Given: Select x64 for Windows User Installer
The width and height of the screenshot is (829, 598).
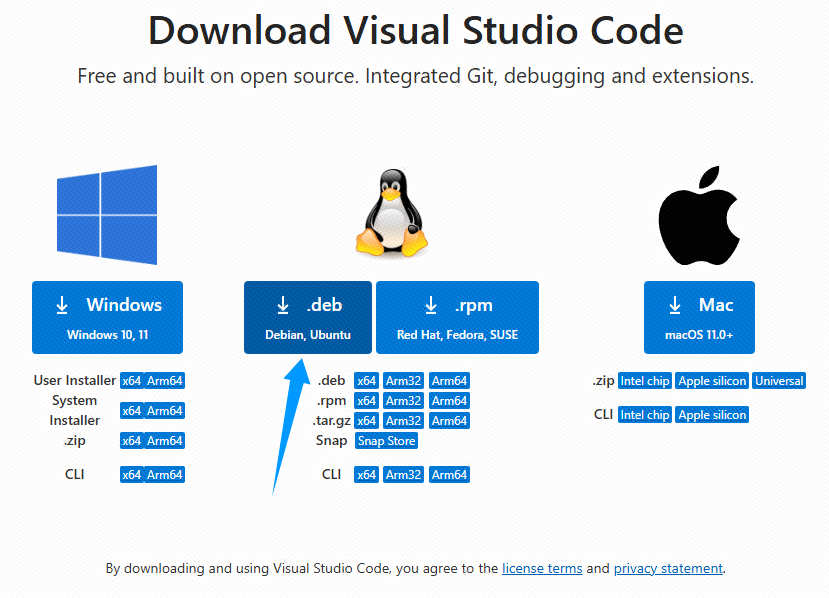Looking at the screenshot, I should pos(132,381).
